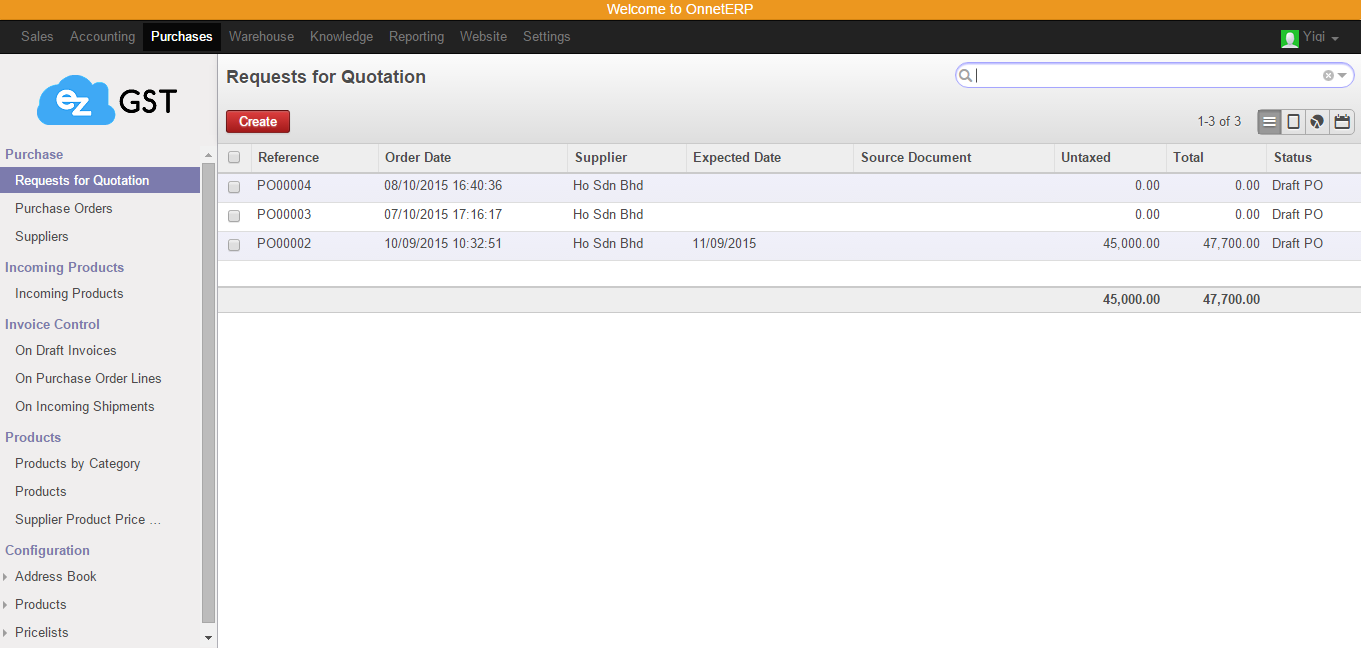Click the search magnifier icon

pos(965,75)
